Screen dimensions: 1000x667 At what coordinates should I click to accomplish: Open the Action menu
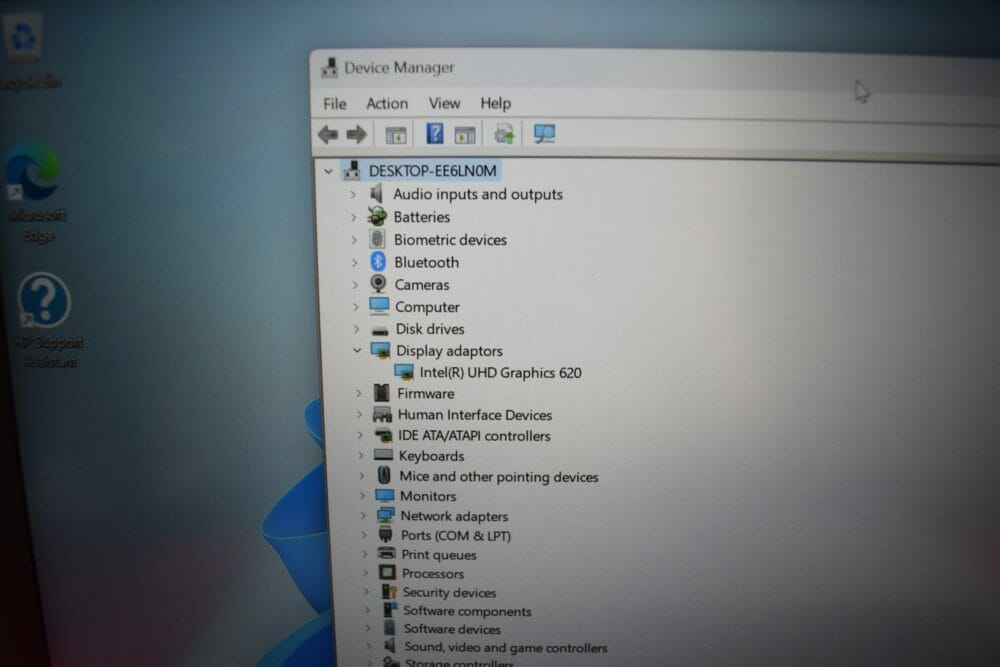tap(387, 103)
